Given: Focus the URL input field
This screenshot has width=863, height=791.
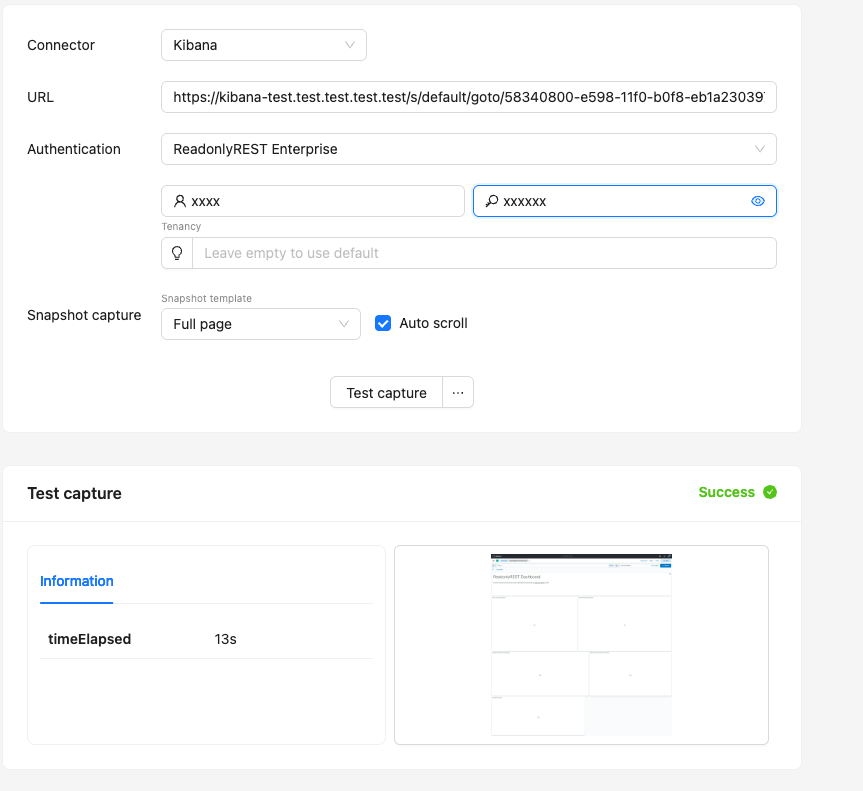Looking at the screenshot, I should tap(468, 97).
